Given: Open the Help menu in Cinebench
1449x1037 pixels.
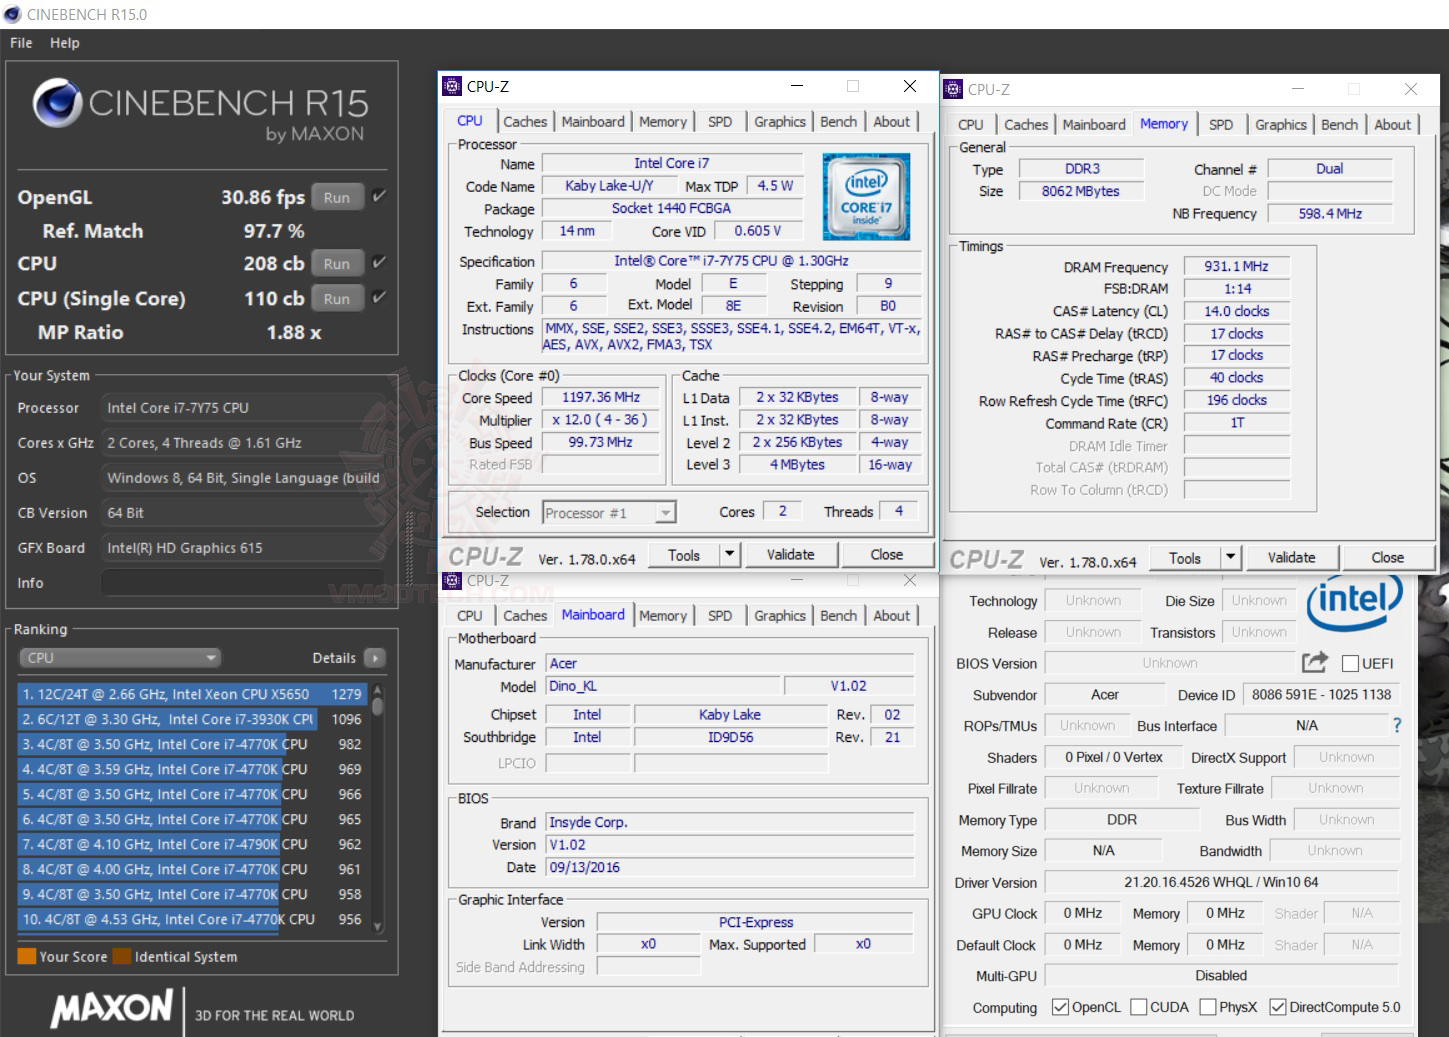Looking at the screenshot, I should 65,43.
